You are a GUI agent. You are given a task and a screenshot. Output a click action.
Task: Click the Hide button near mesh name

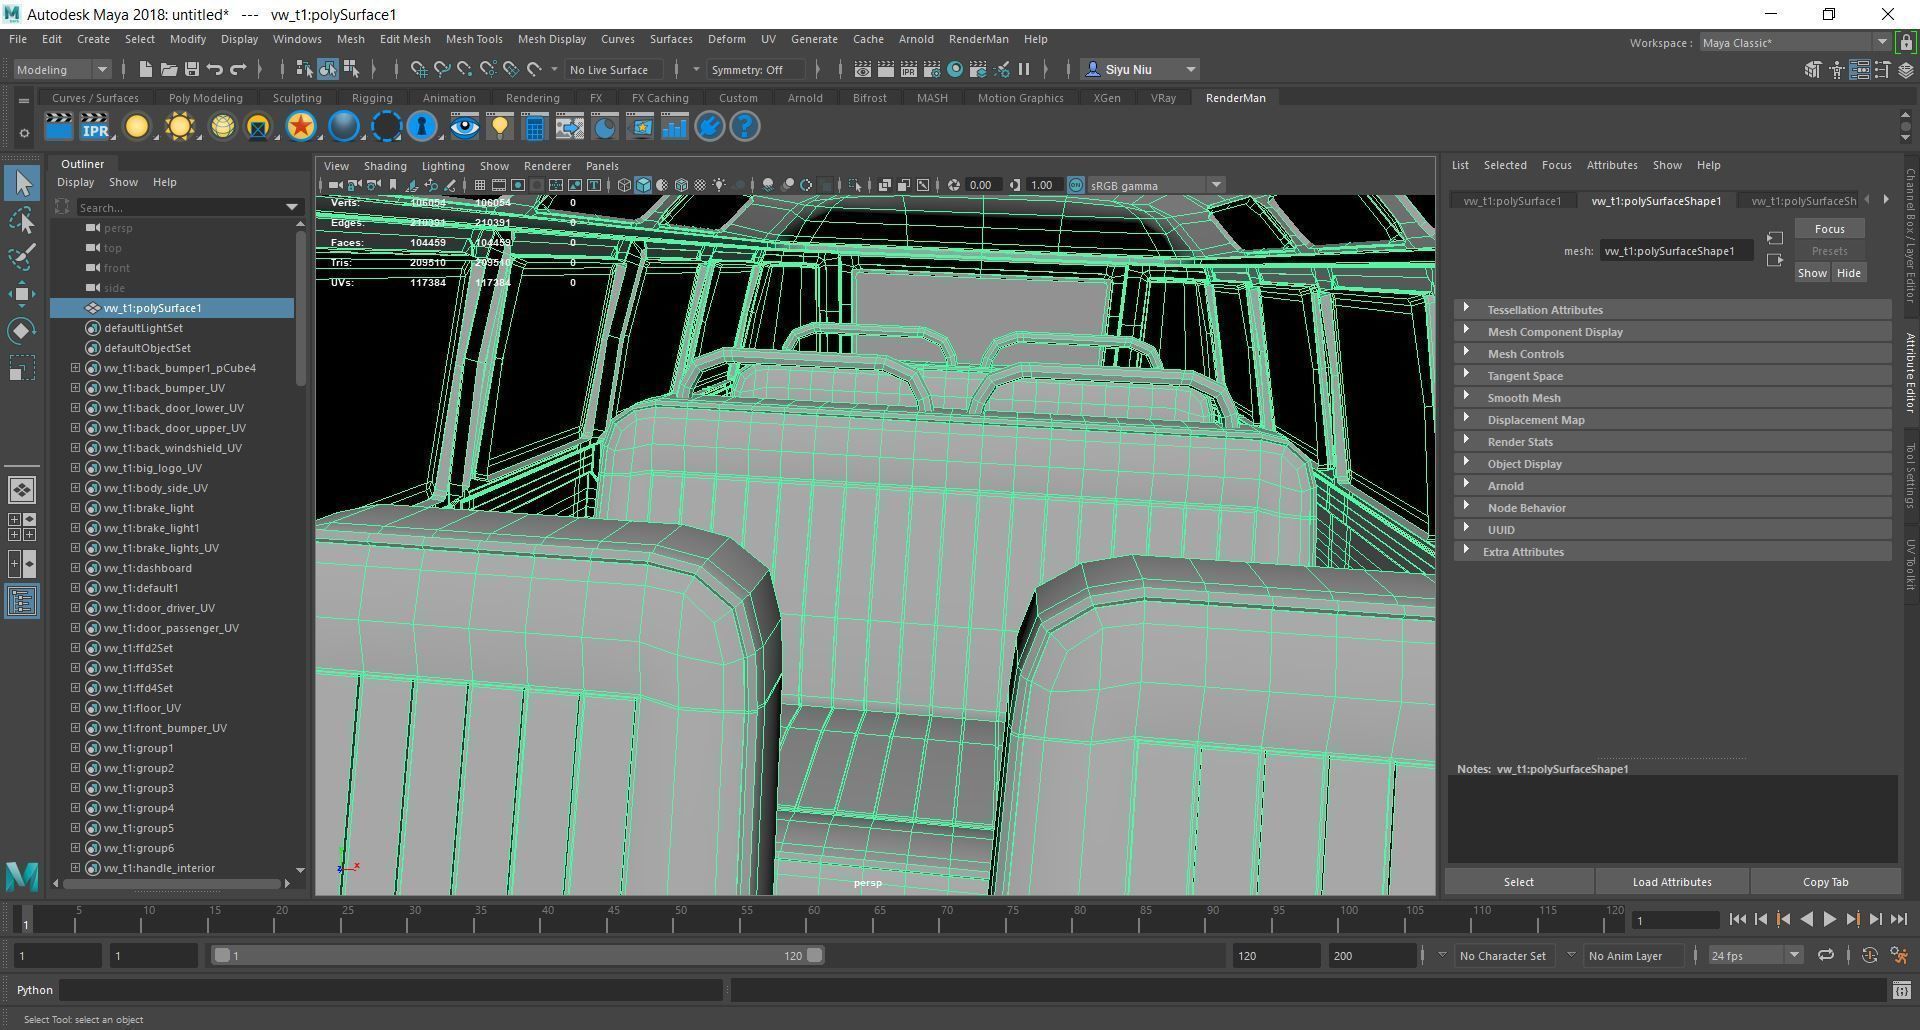click(x=1848, y=273)
